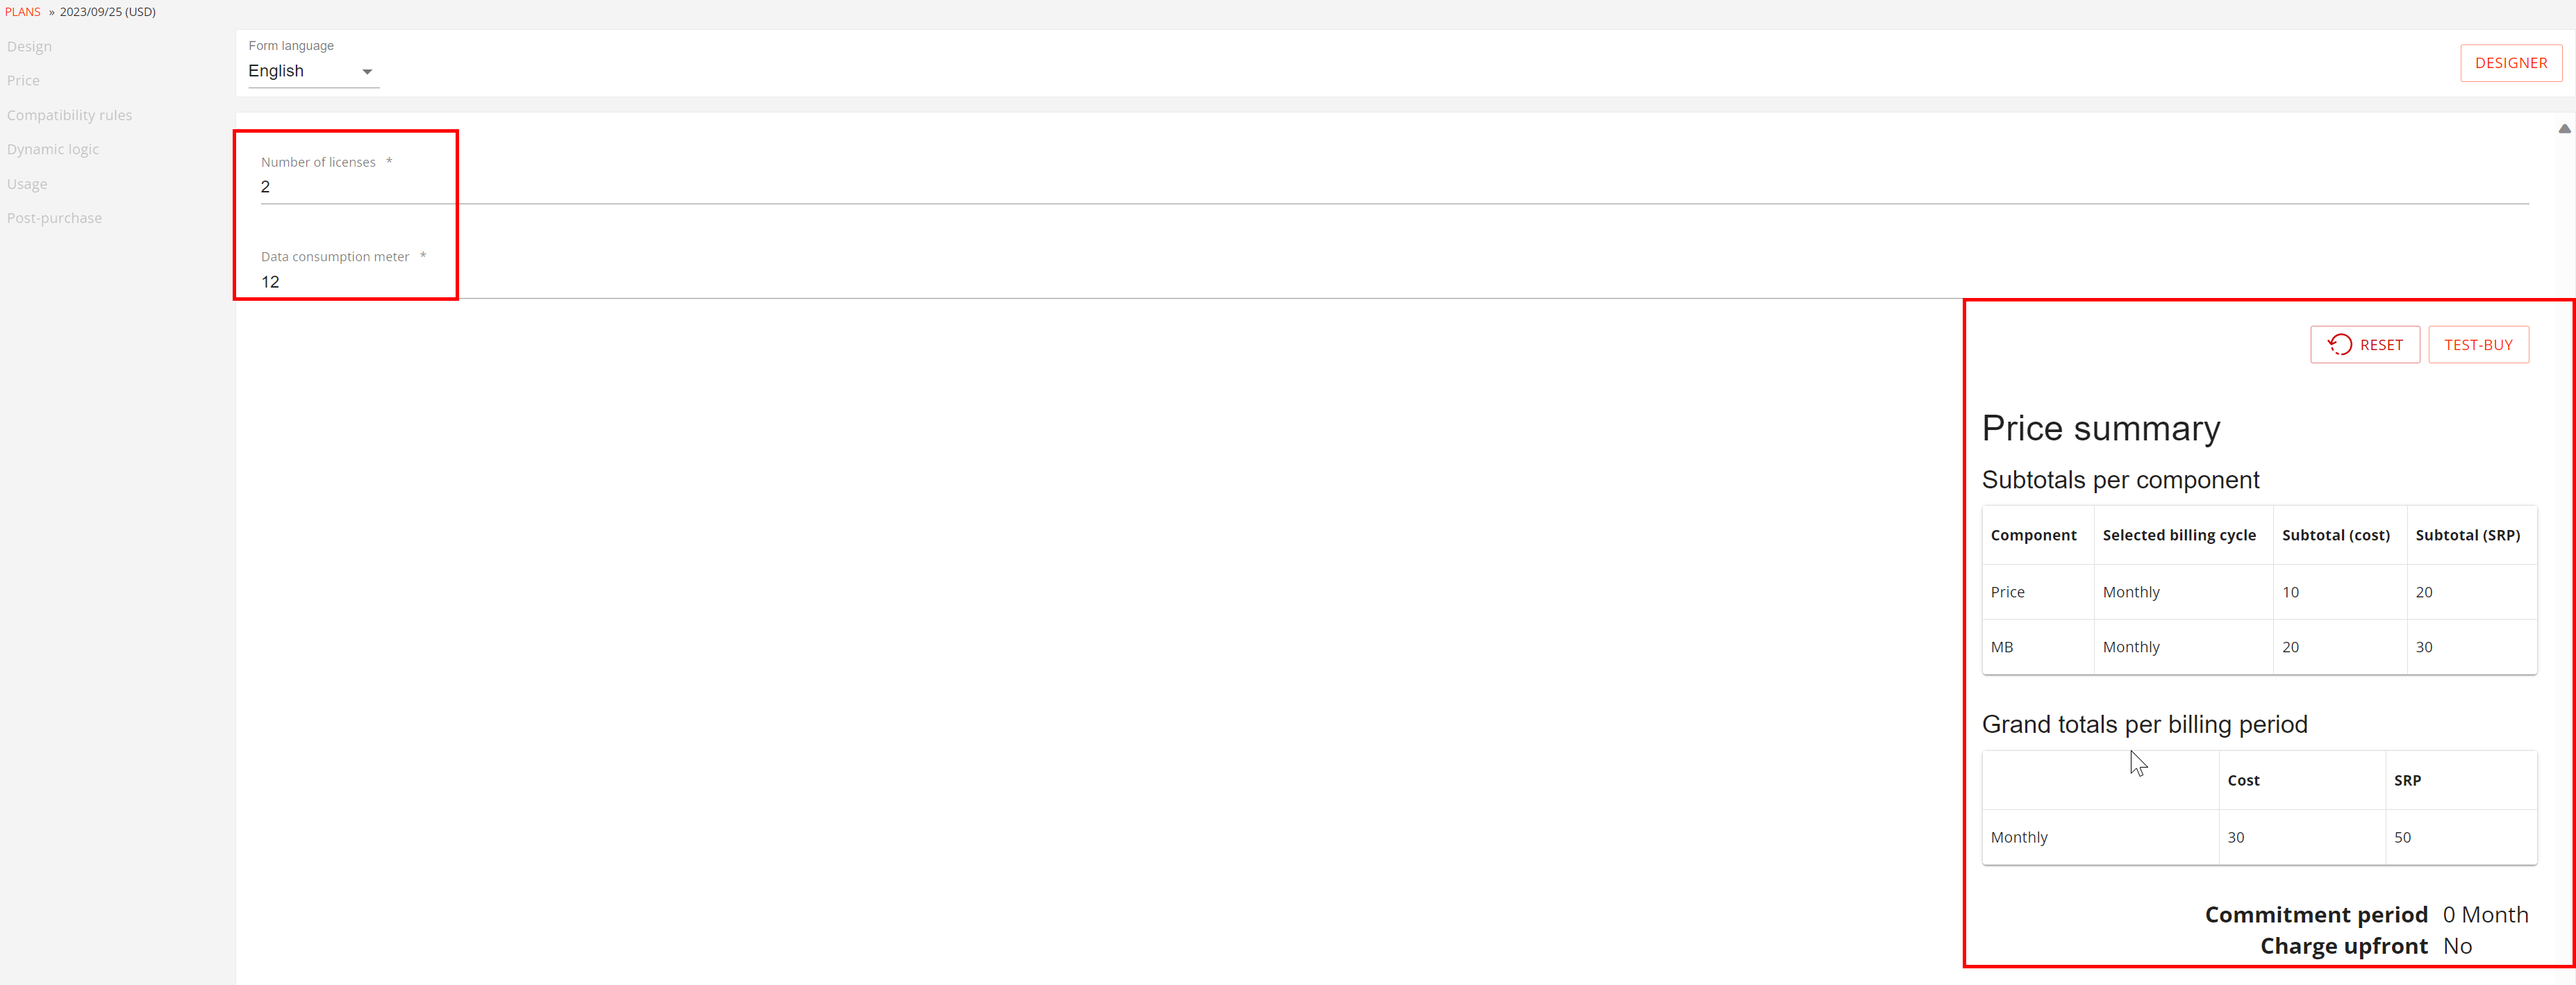Image resolution: width=2576 pixels, height=985 pixels.
Task: Click the scroll-up arrow in the scrollbar
Action: click(2564, 129)
